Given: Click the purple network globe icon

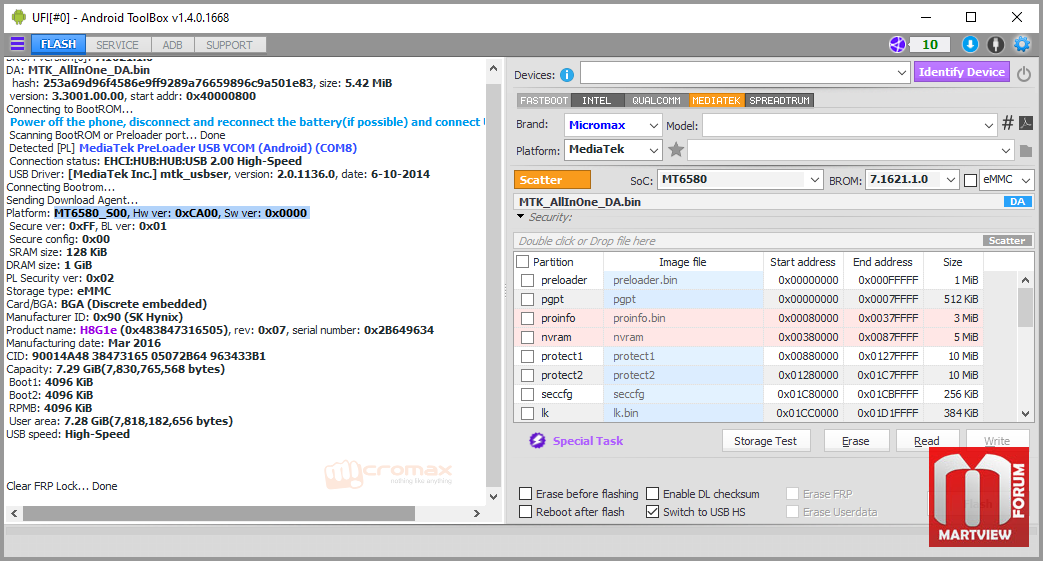Looking at the screenshot, I should point(897,45).
